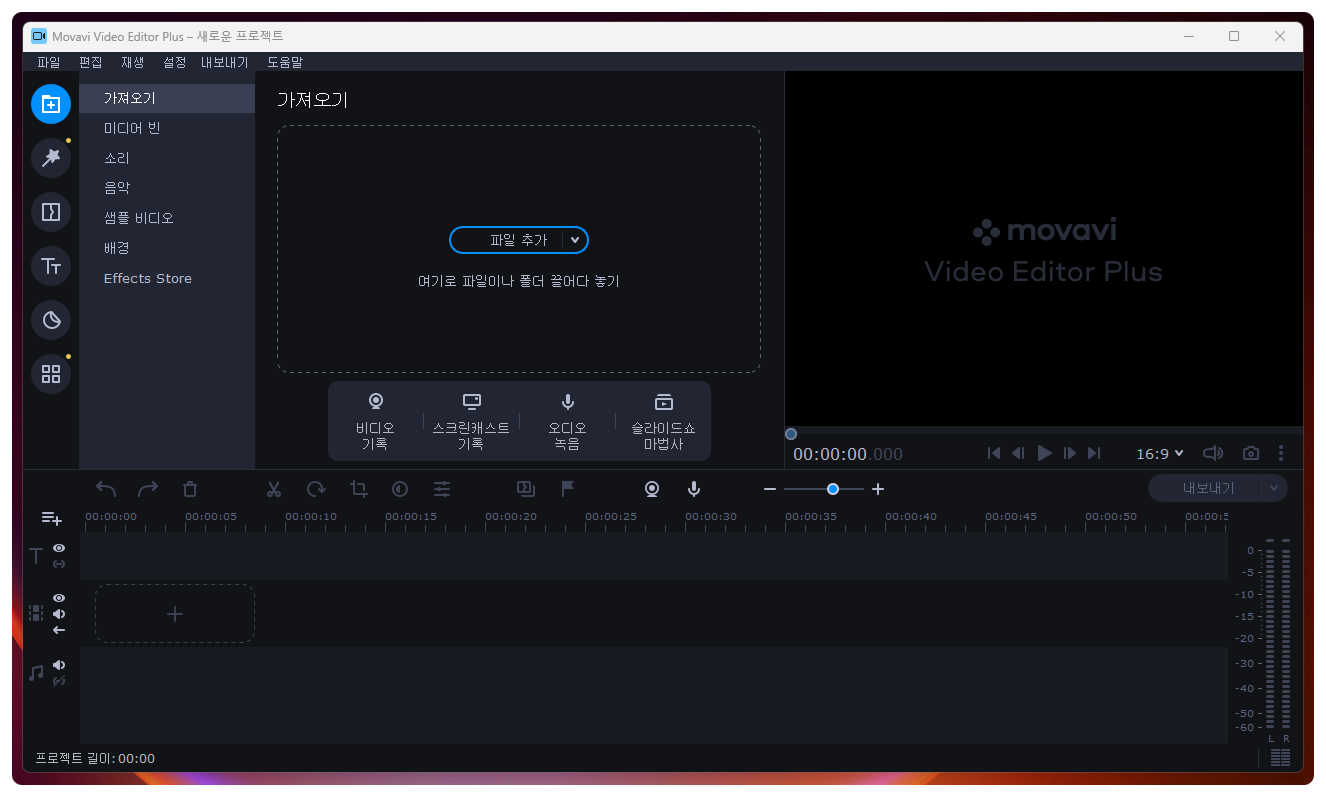Step one frame backward in the player
Image resolution: width=1326 pixels, height=797 pixels.
[x=1018, y=453]
